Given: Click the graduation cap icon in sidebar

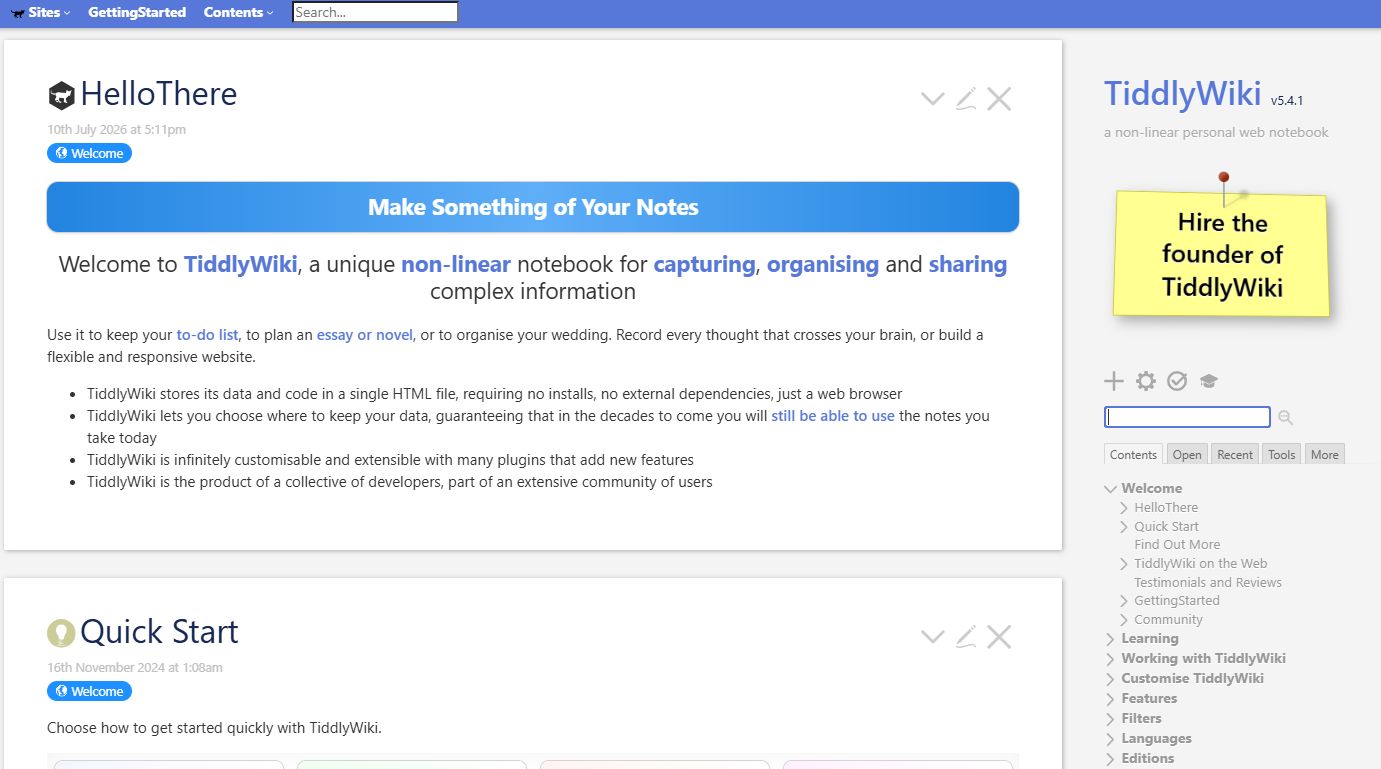Looking at the screenshot, I should [x=1209, y=381].
